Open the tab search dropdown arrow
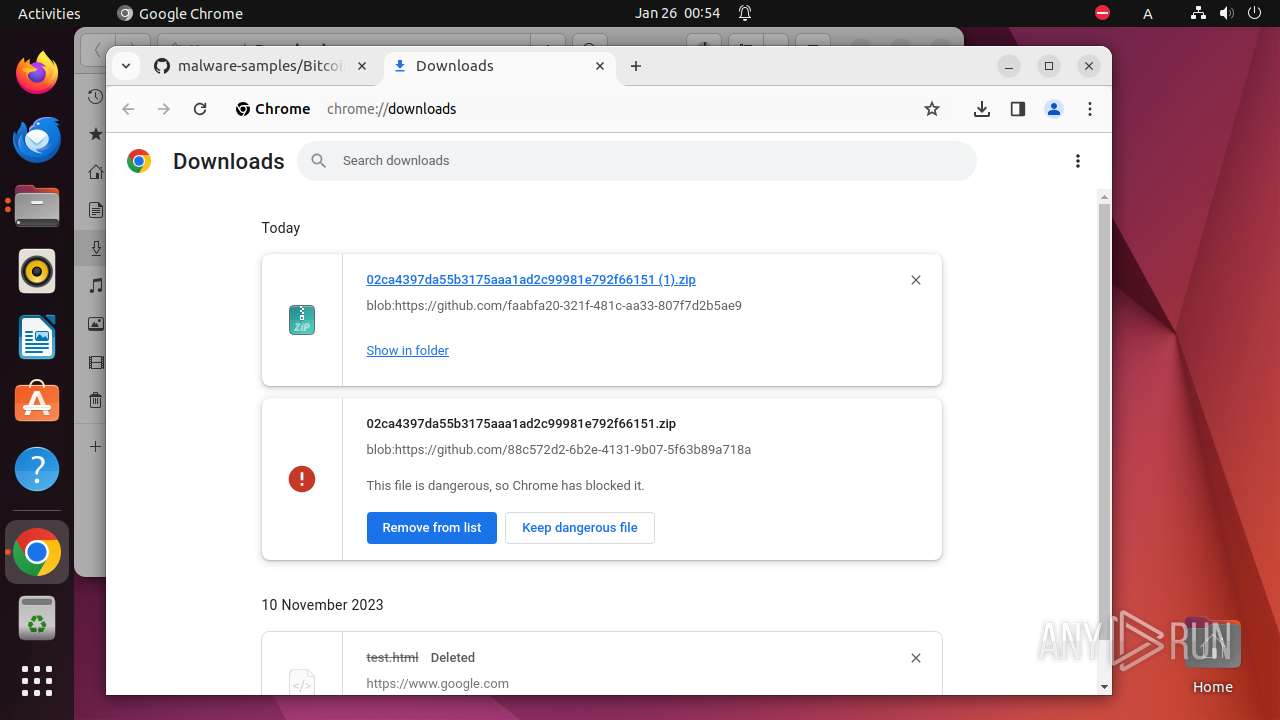This screenshot has width=1280, height=720. point(125,66)
